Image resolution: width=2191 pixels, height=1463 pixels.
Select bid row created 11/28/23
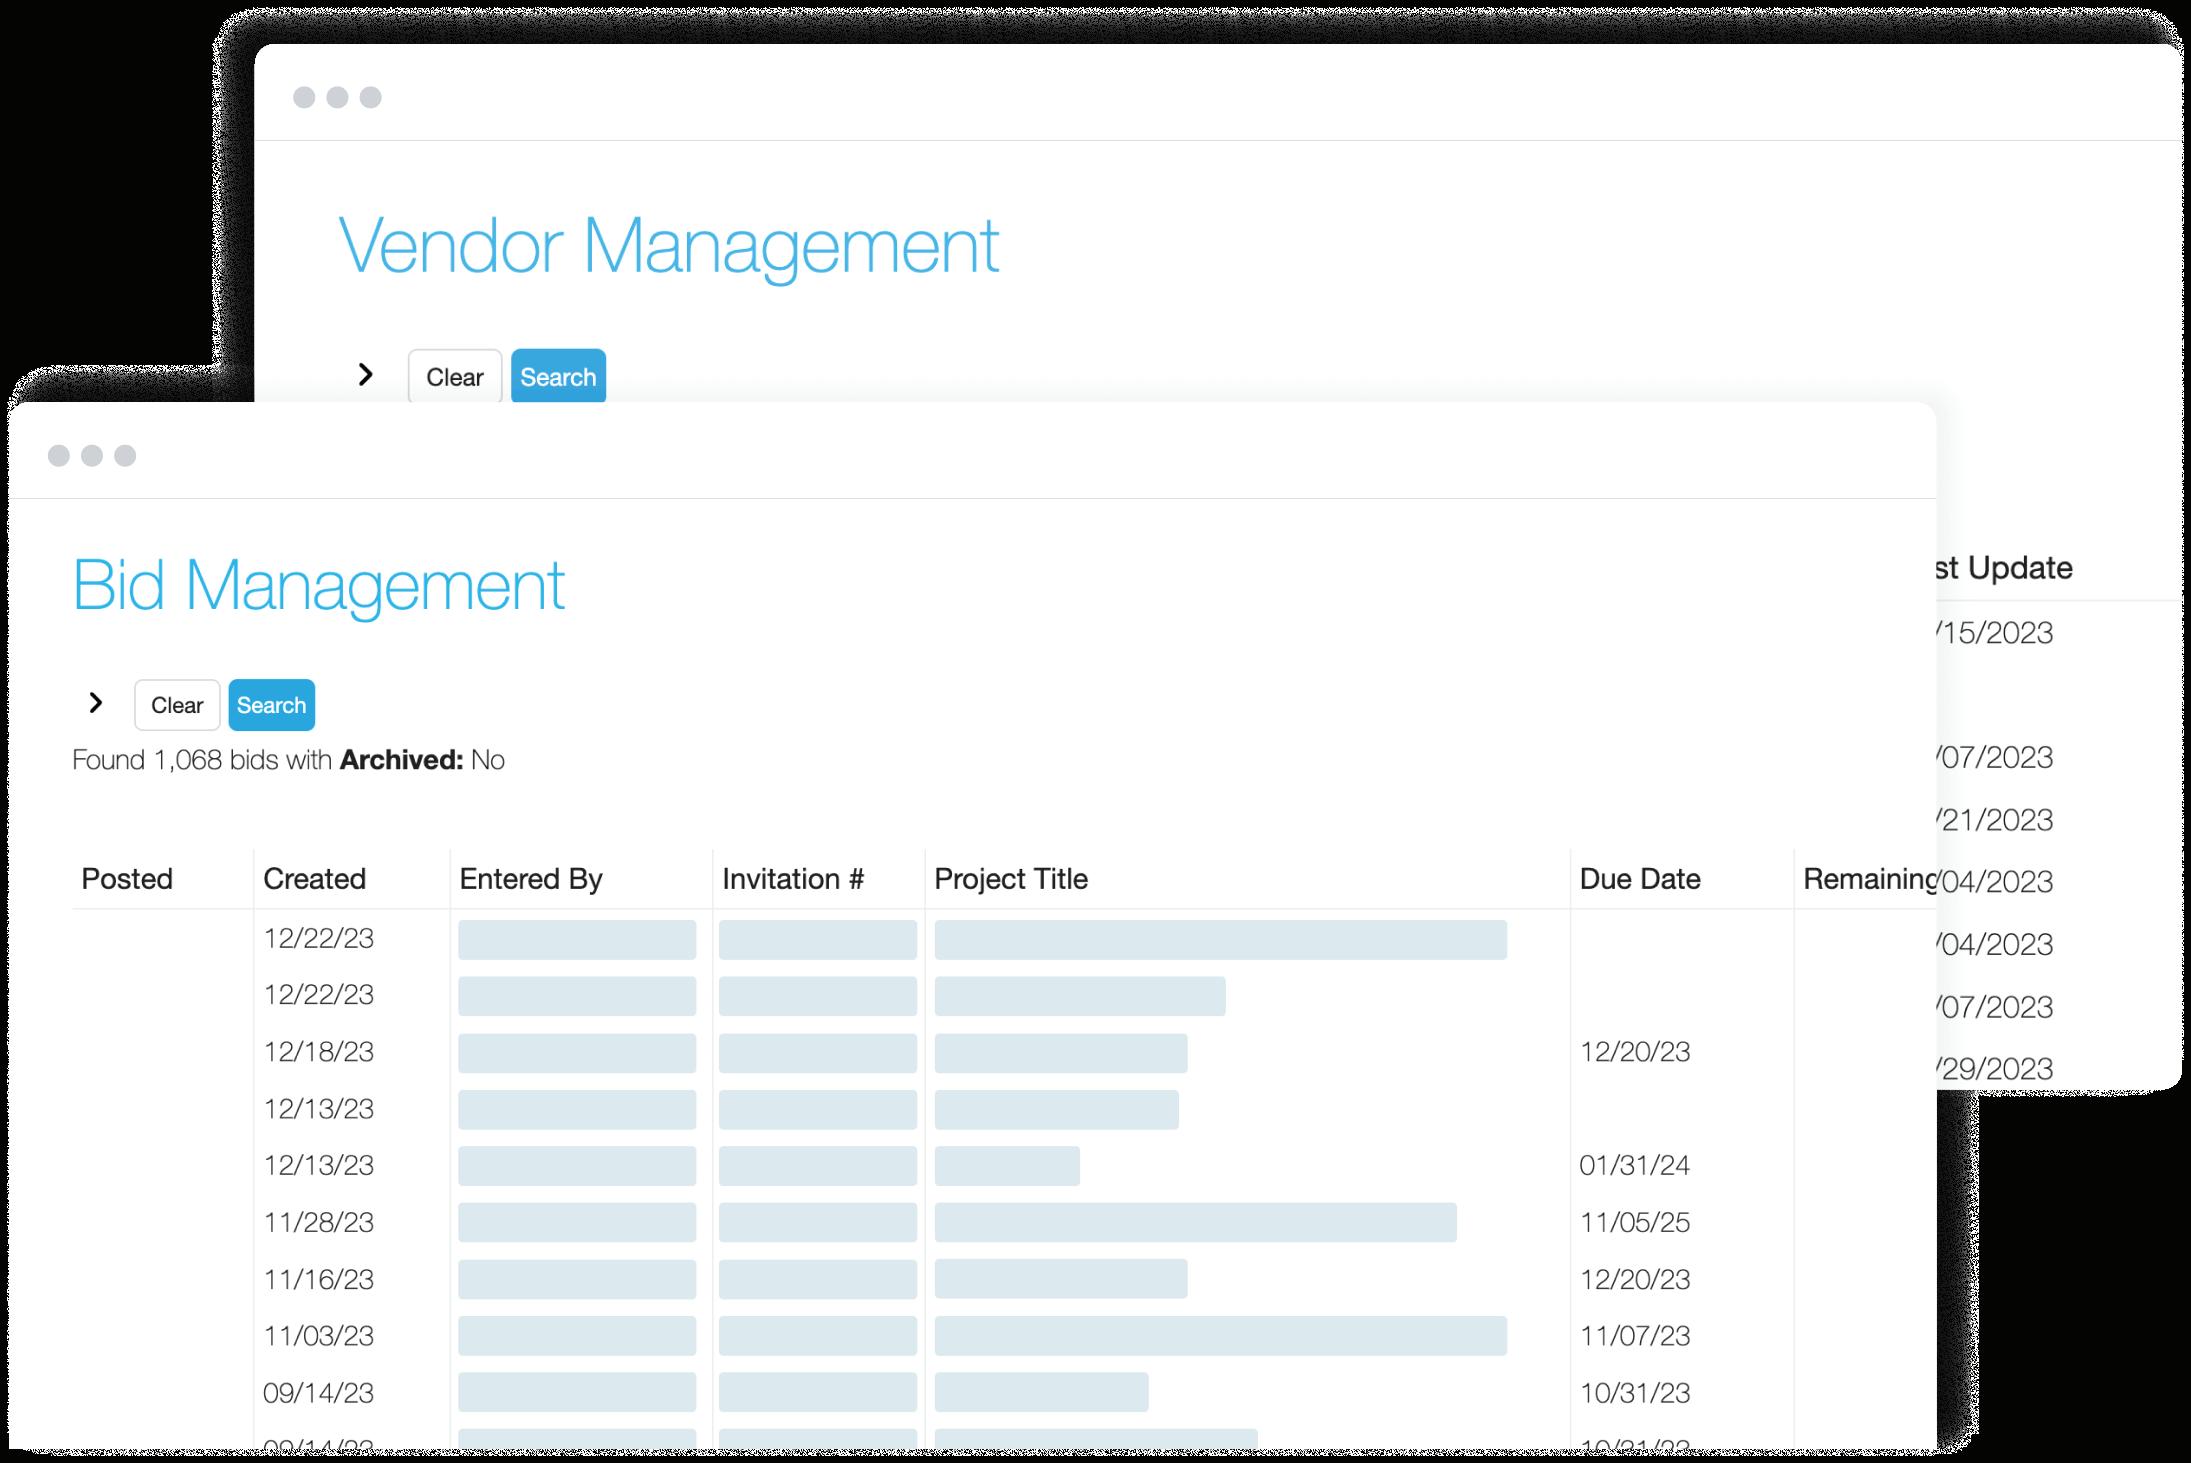(x=318, y=1222)
